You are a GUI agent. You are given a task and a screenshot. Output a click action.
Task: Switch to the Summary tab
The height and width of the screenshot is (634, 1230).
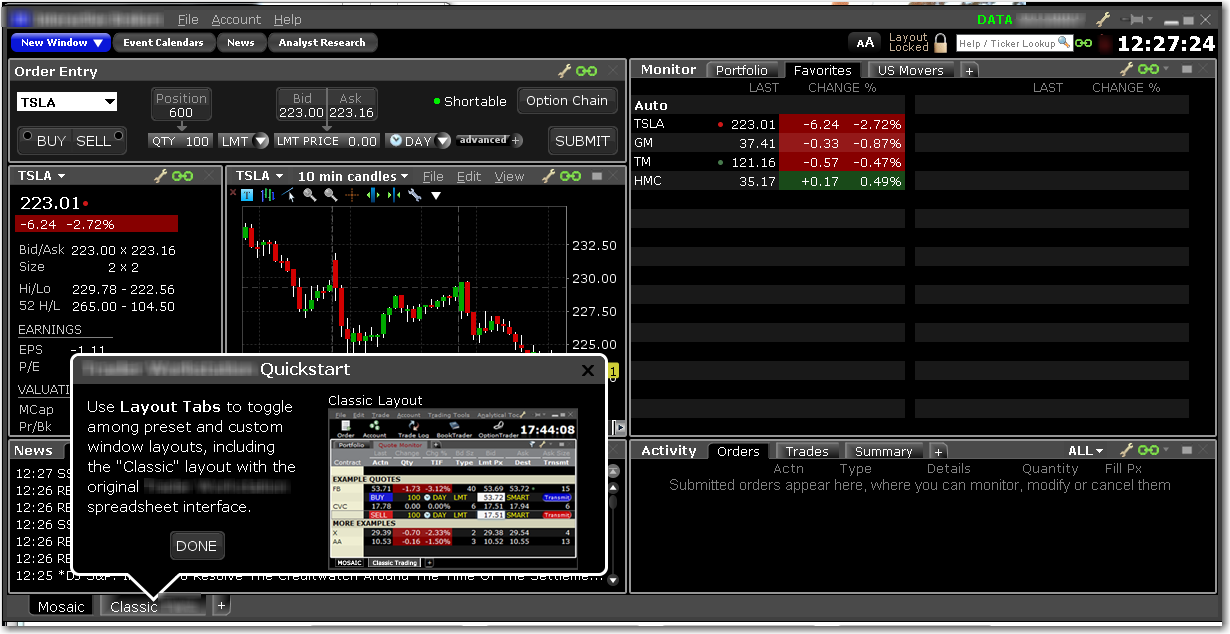[883, 452]
